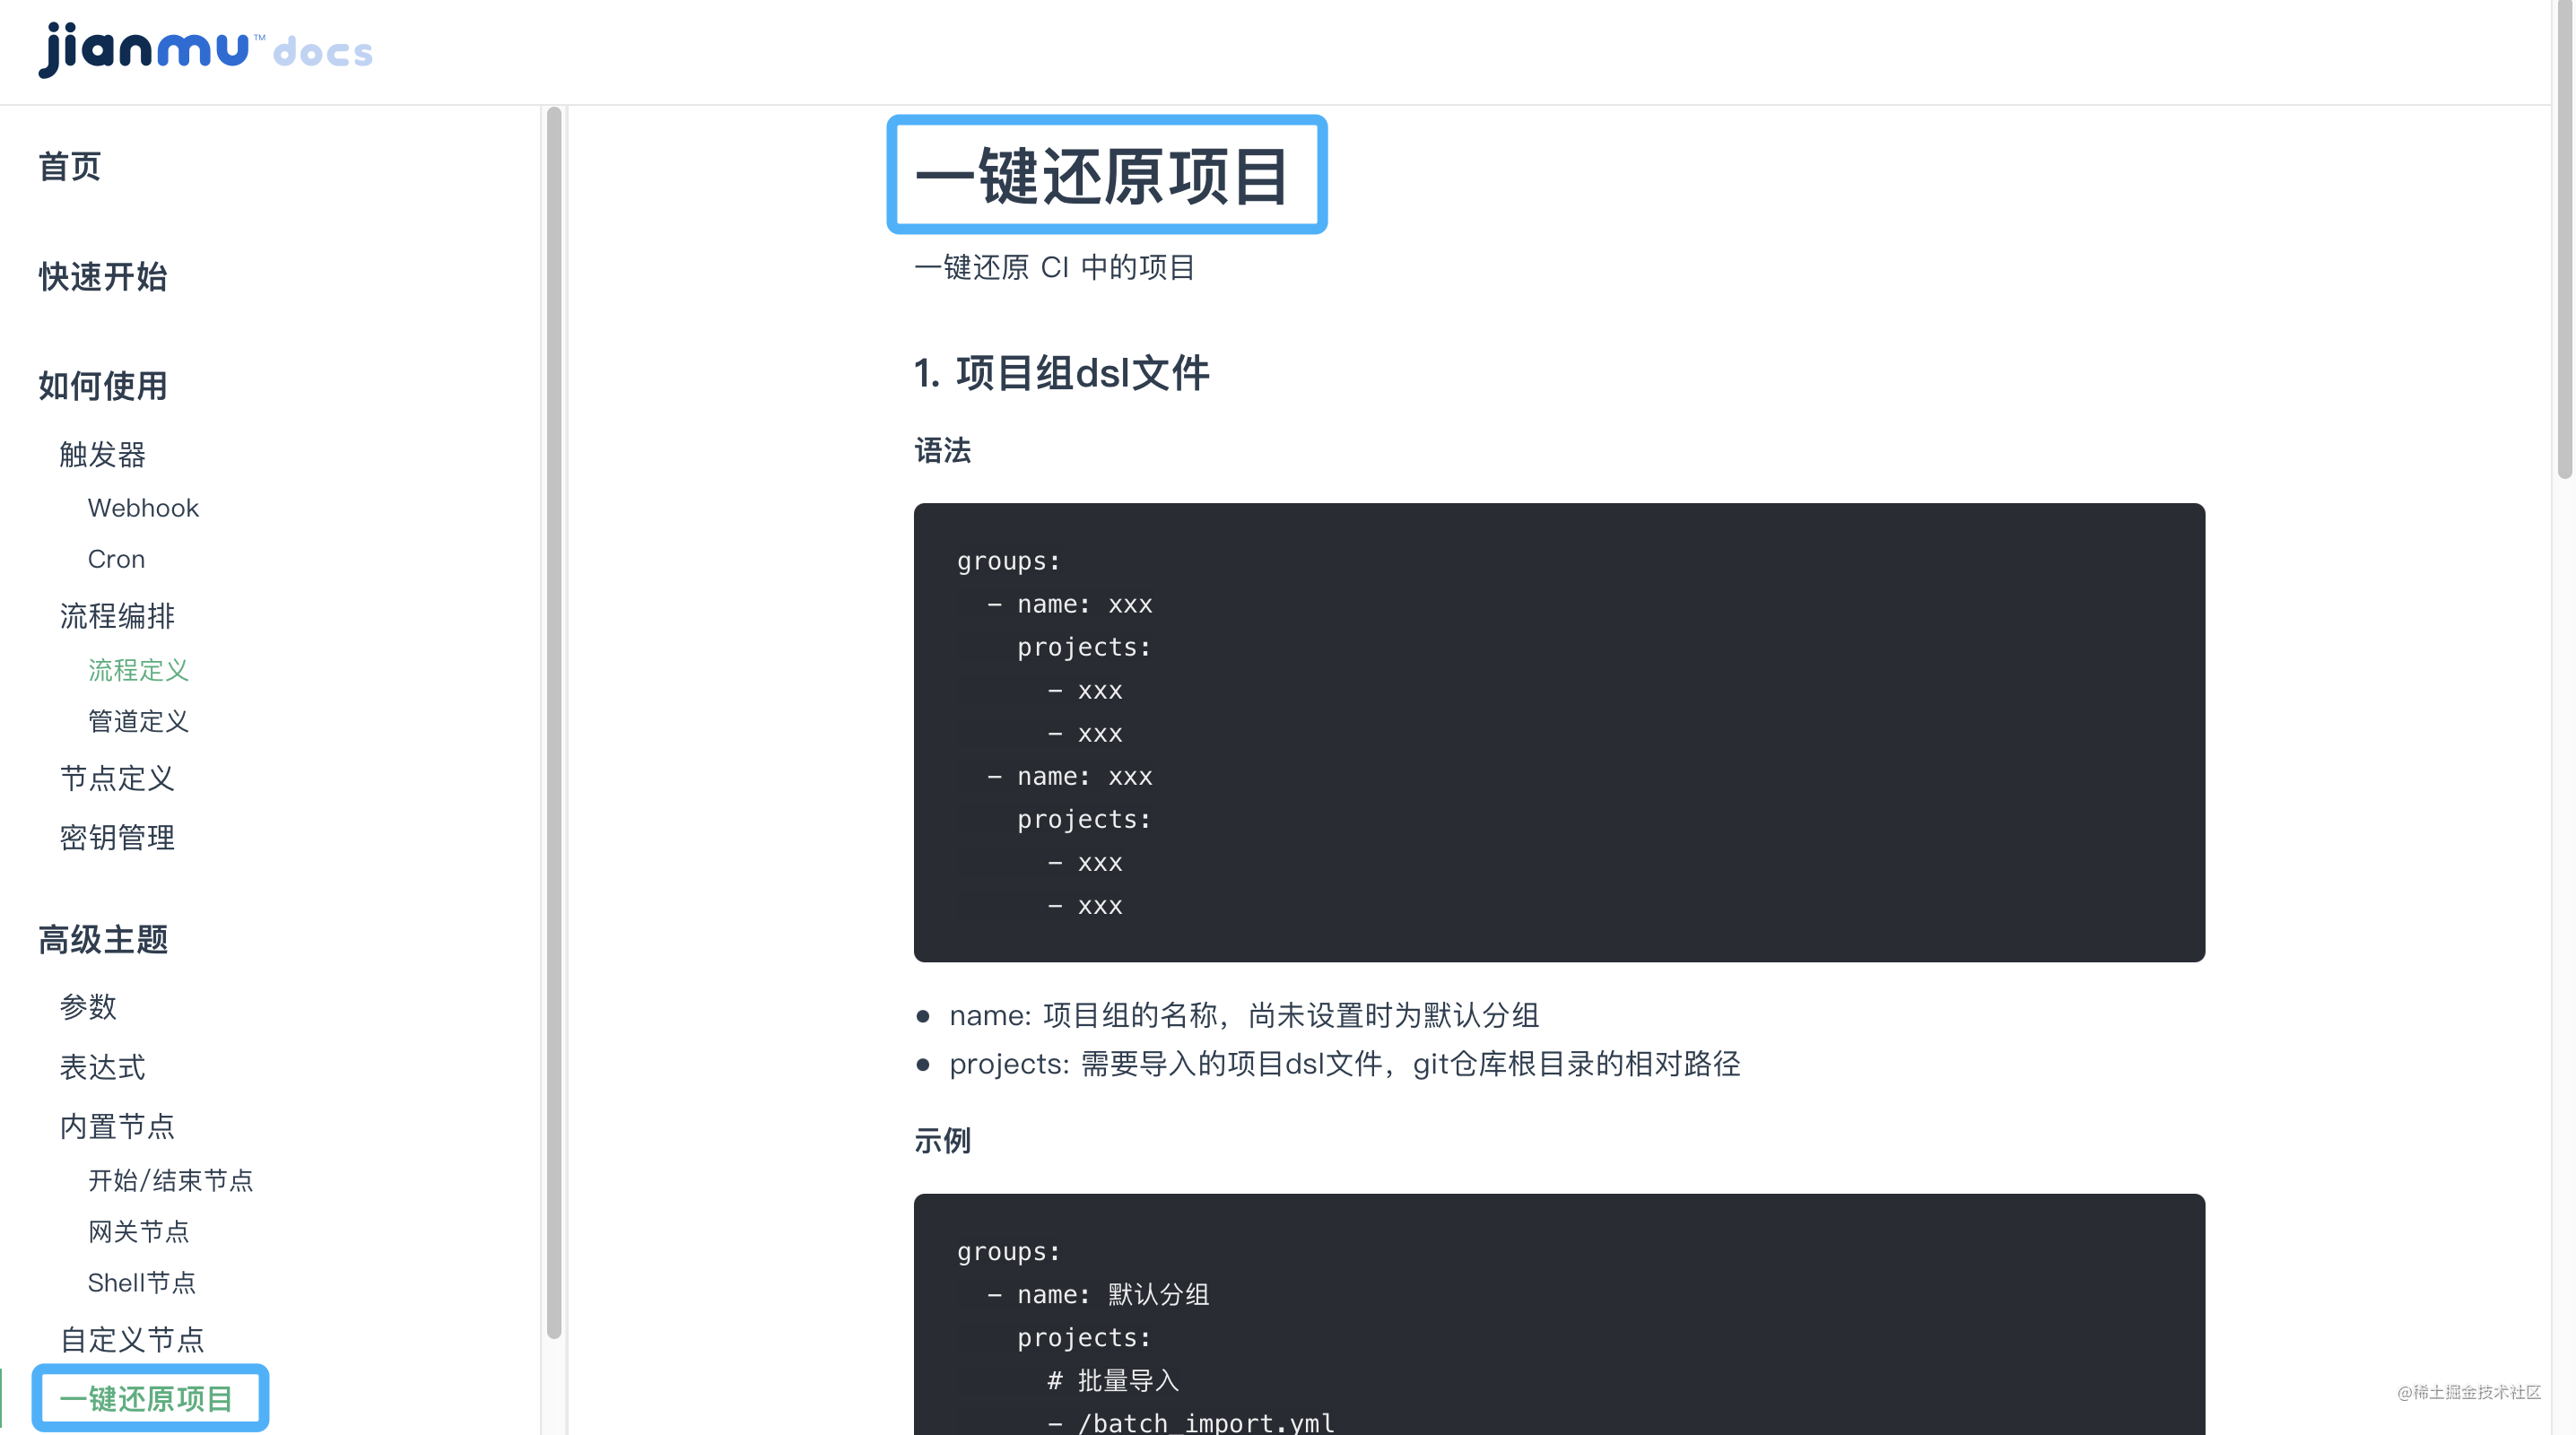Open the 参数 page

point(88,1007)
